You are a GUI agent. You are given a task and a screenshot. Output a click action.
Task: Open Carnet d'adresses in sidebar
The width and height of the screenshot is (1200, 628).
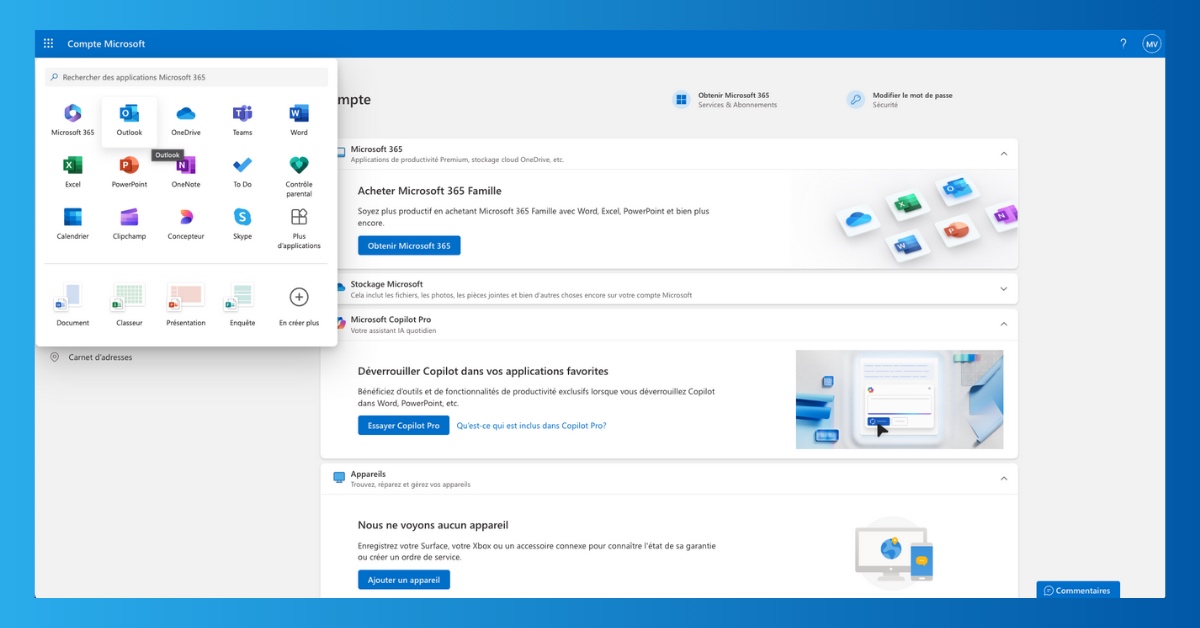[x=100, y=357]
